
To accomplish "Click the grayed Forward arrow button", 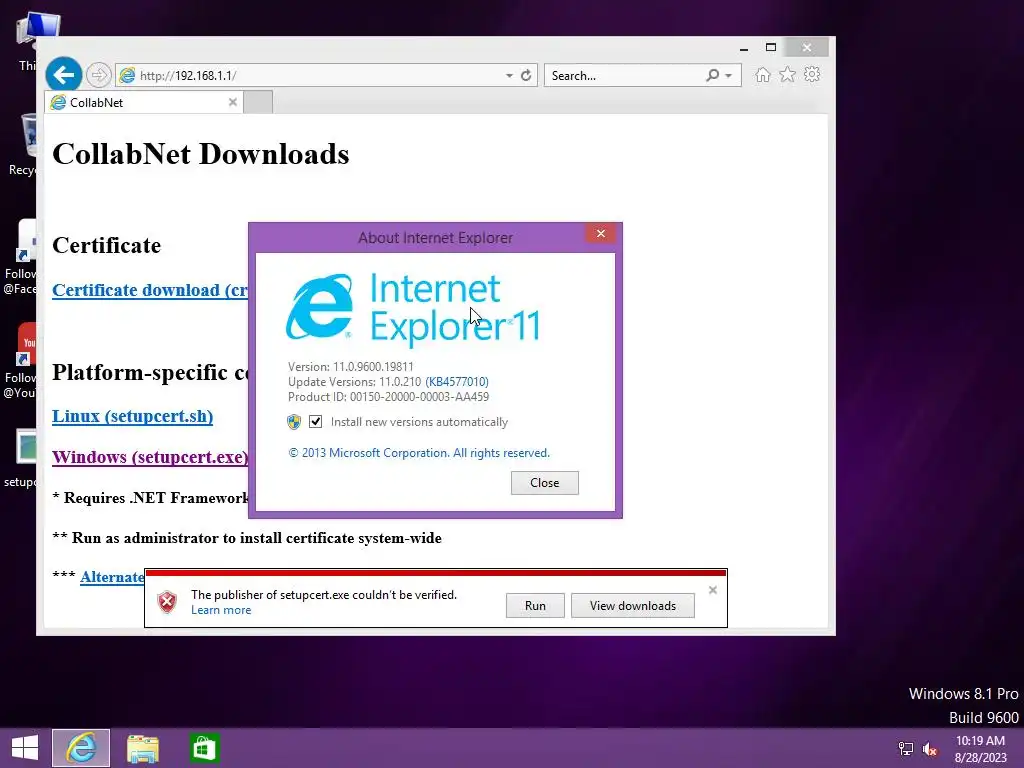I will [99, 75].
